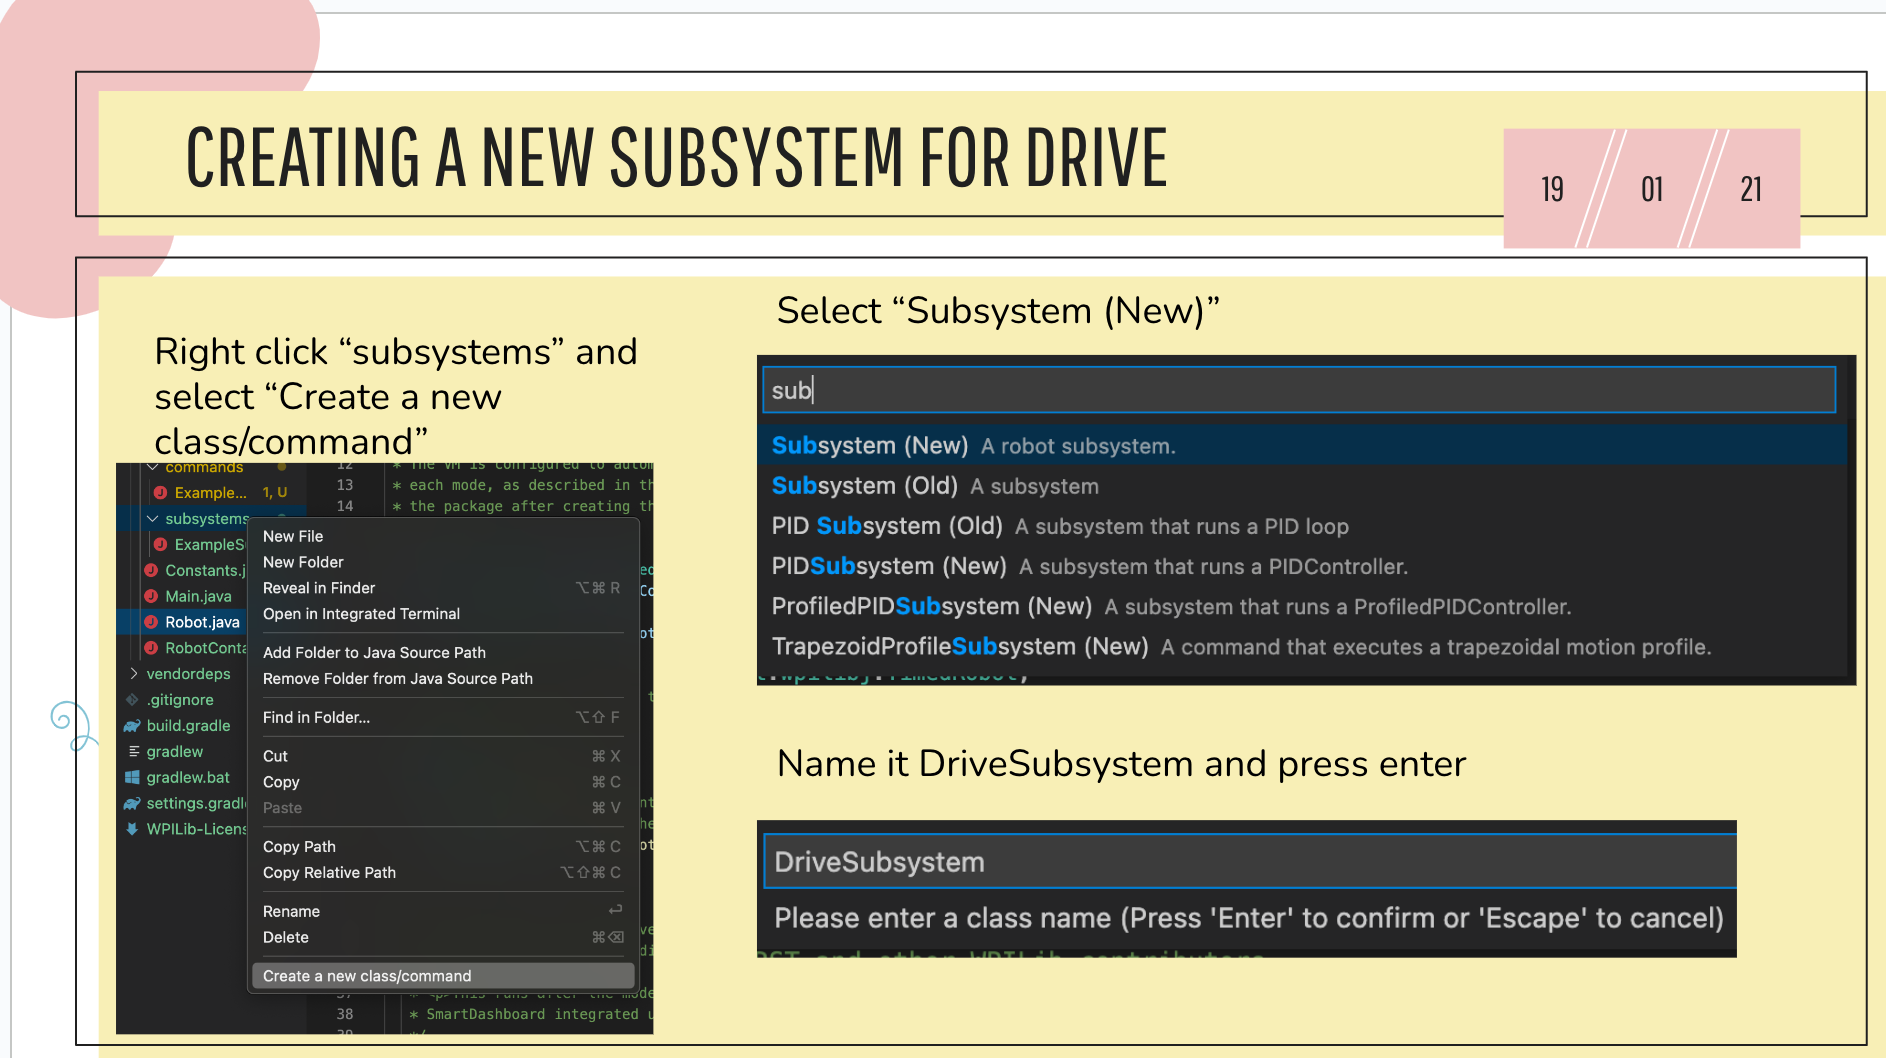Click the Windows logo icon next to gradlew.bat
This screenshot has width=1886, height=1058.
pos(133,777)
